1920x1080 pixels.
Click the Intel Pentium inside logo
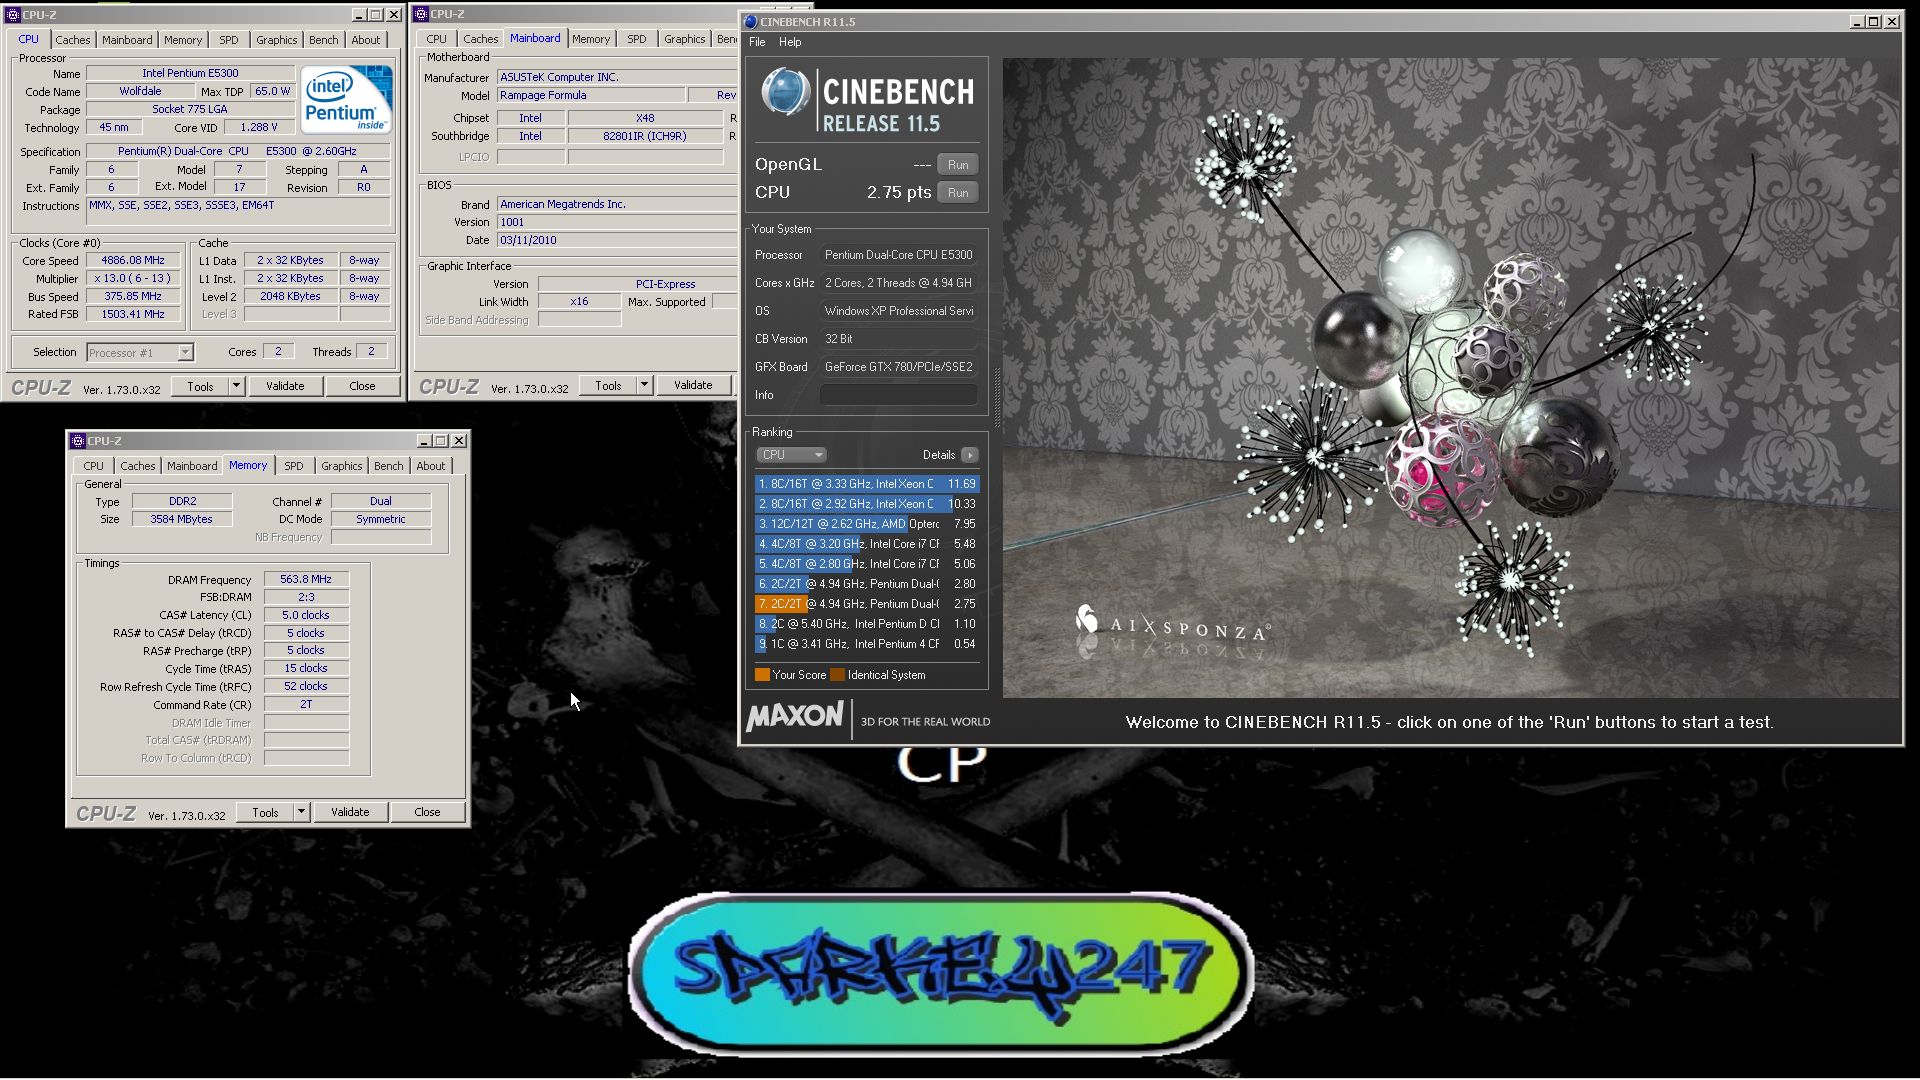click(346, 100)
